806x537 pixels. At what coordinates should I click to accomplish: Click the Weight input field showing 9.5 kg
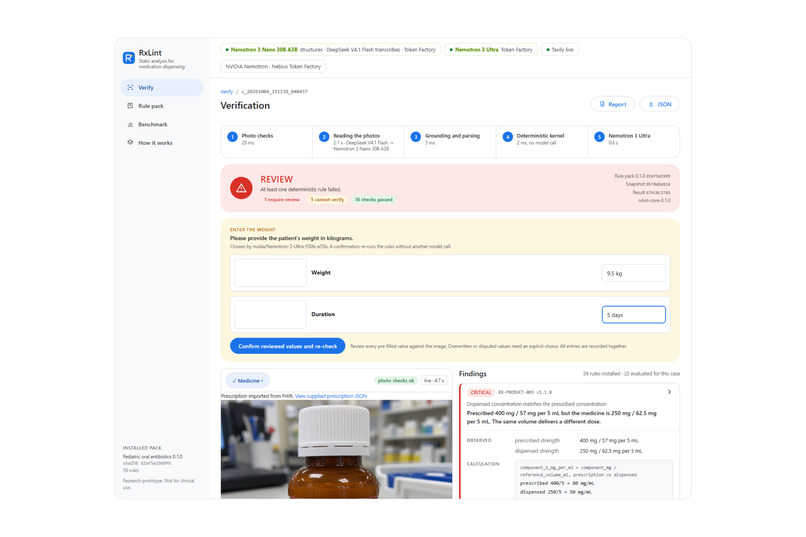point(633,273)
